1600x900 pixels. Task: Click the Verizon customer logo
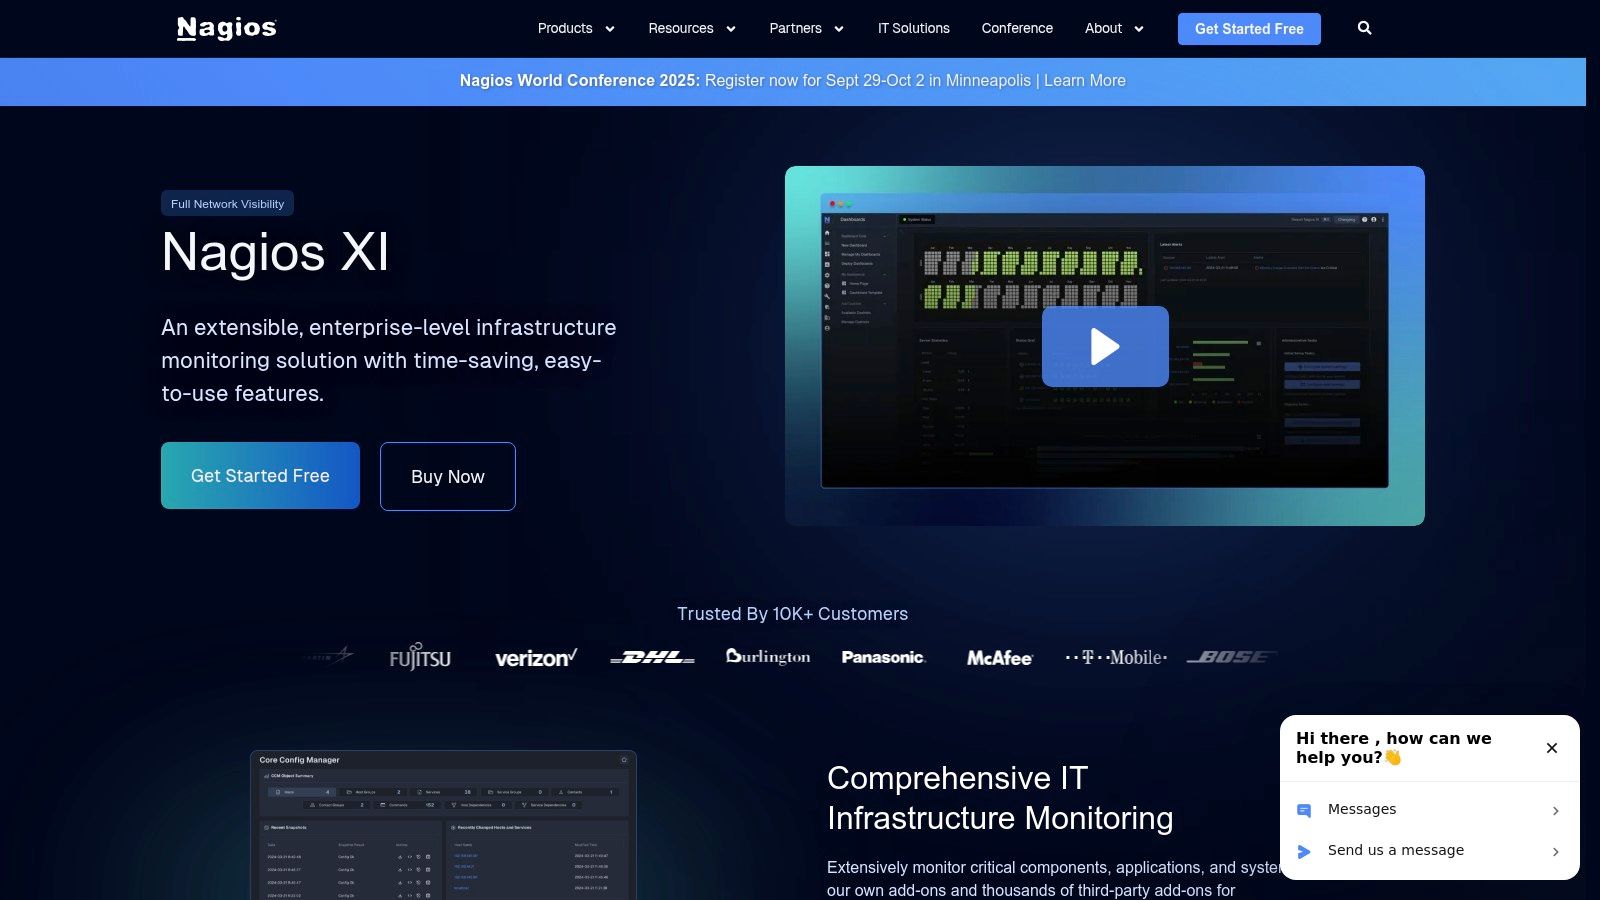536,658
